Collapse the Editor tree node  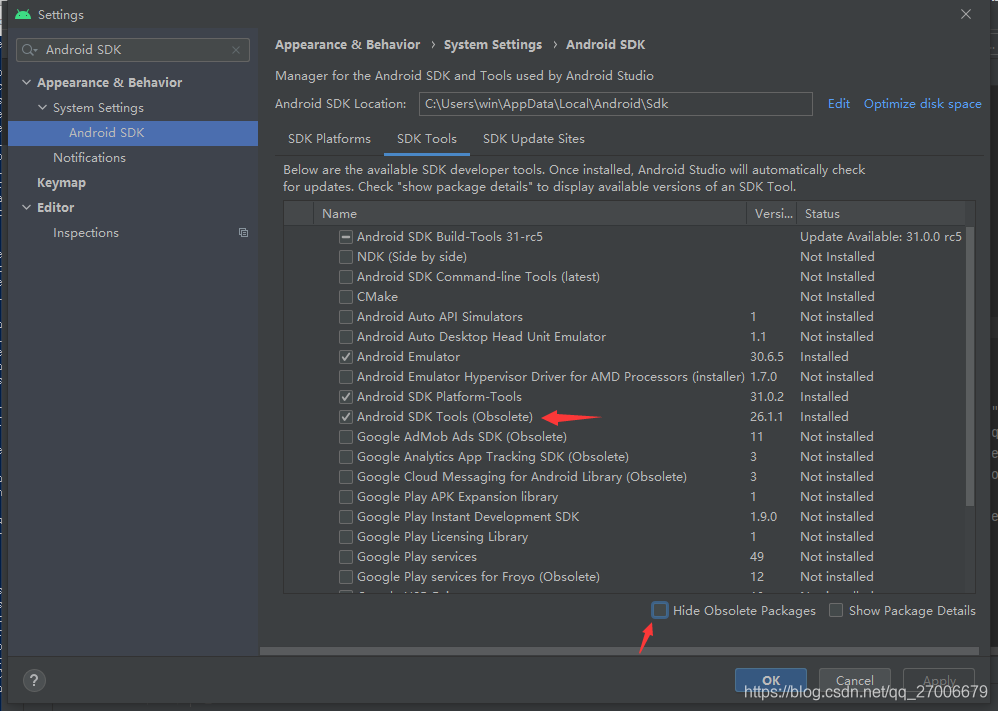tap(26, 208)
